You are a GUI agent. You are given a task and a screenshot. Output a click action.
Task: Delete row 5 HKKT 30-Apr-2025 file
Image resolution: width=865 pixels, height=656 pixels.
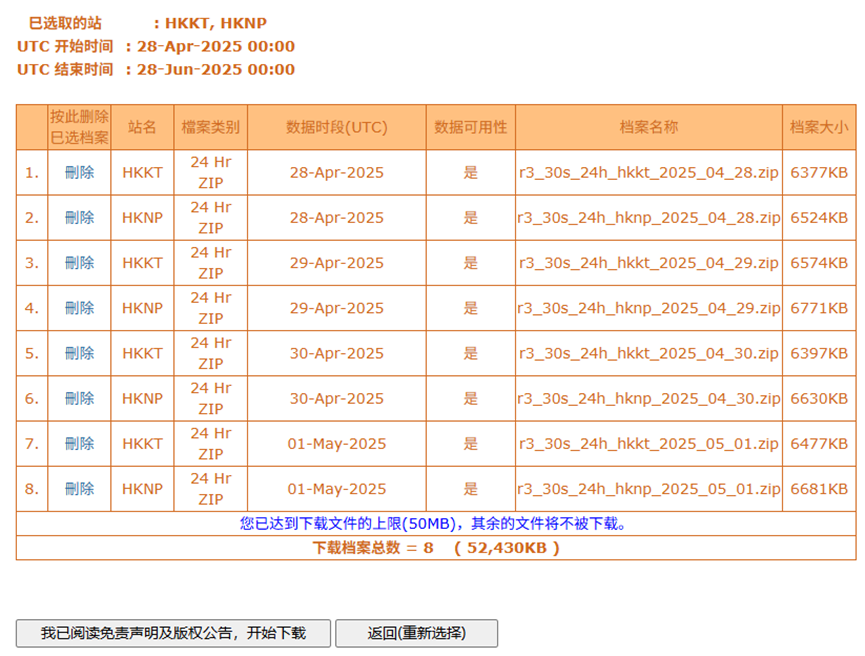(80, 353)
